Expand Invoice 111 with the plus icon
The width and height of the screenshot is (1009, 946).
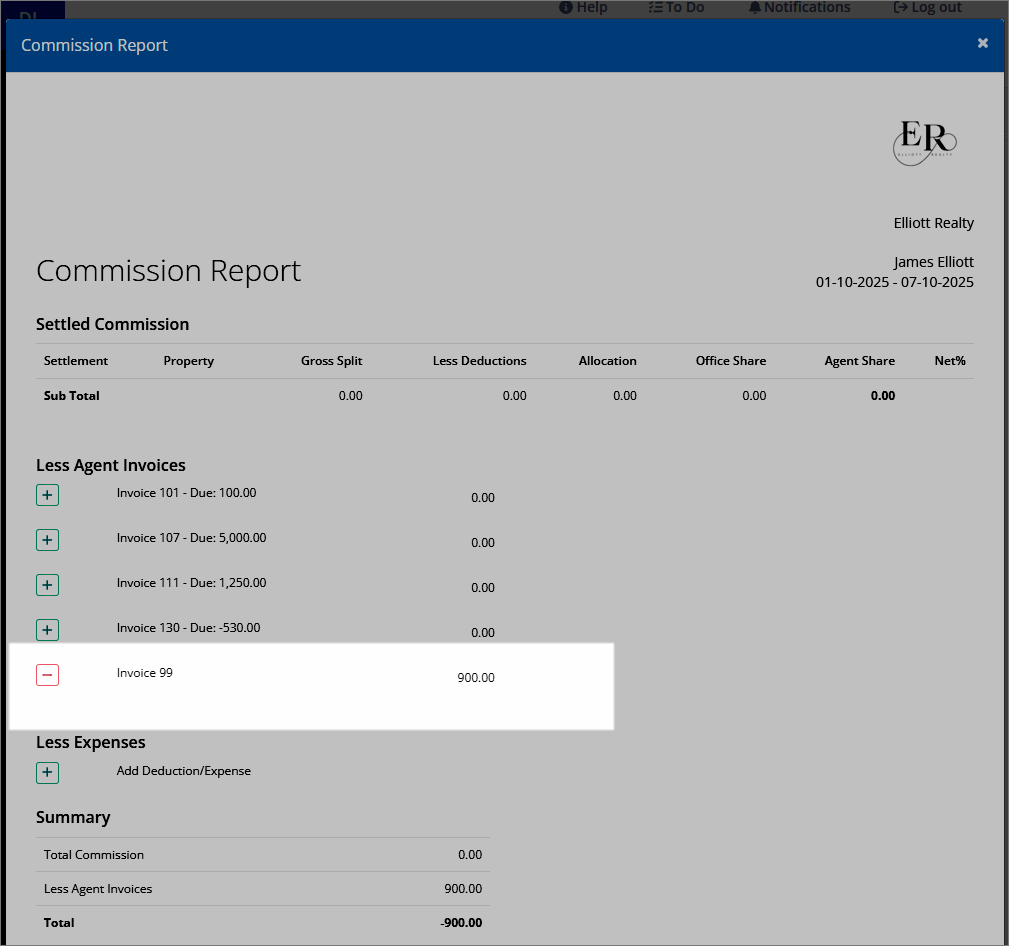[48, 585]
